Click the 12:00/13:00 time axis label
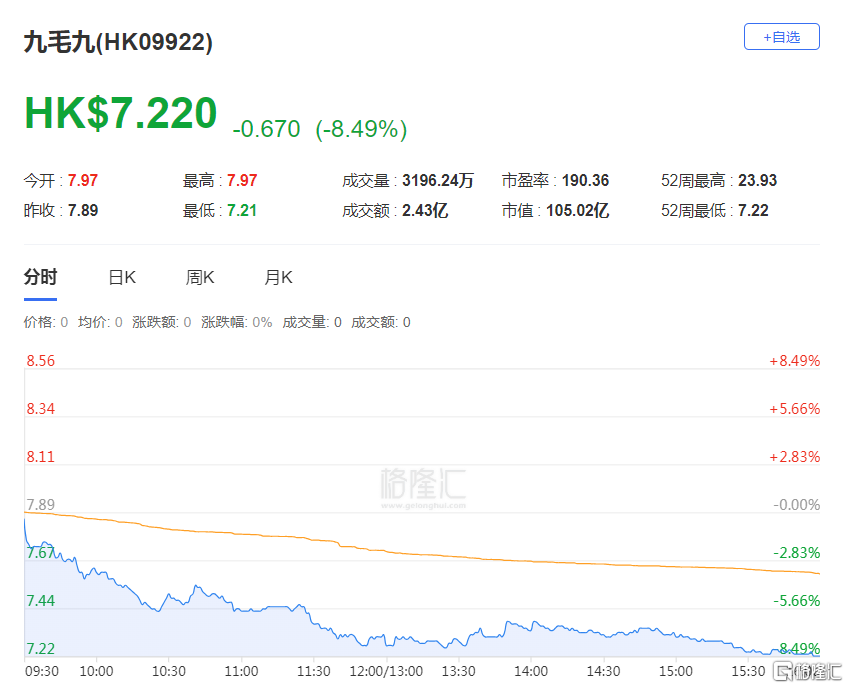 click(386, 671)
